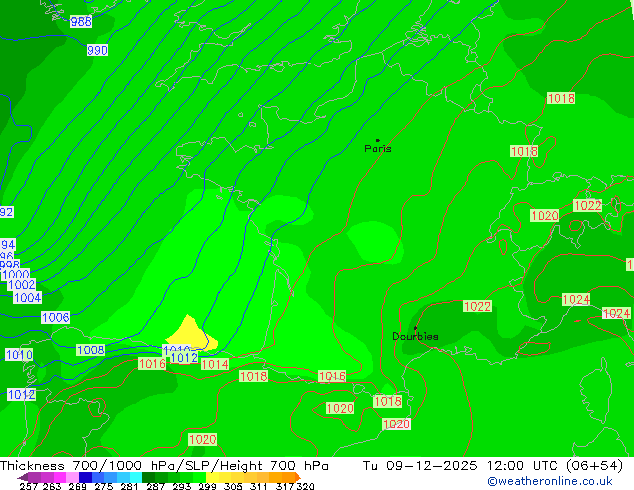634x490 pixels.
Task: Click legend value 275
Action: (104, 486)
